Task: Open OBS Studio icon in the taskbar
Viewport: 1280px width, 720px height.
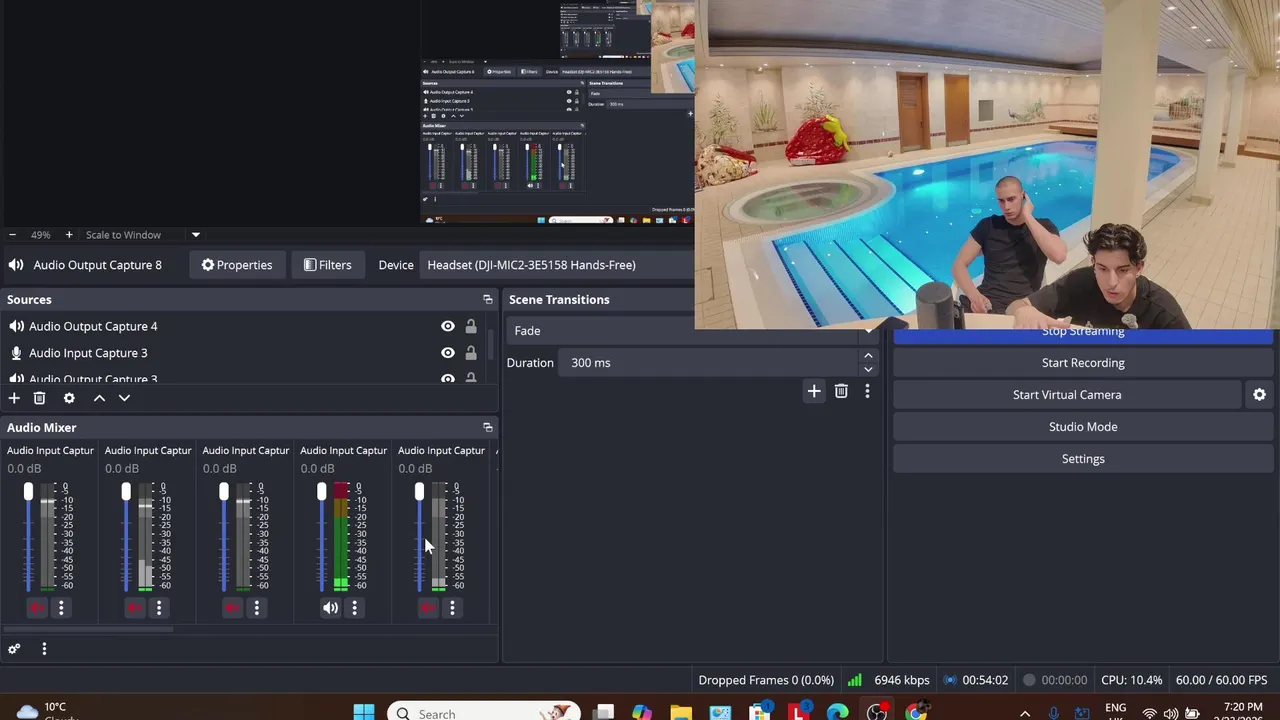Action: 877,713
